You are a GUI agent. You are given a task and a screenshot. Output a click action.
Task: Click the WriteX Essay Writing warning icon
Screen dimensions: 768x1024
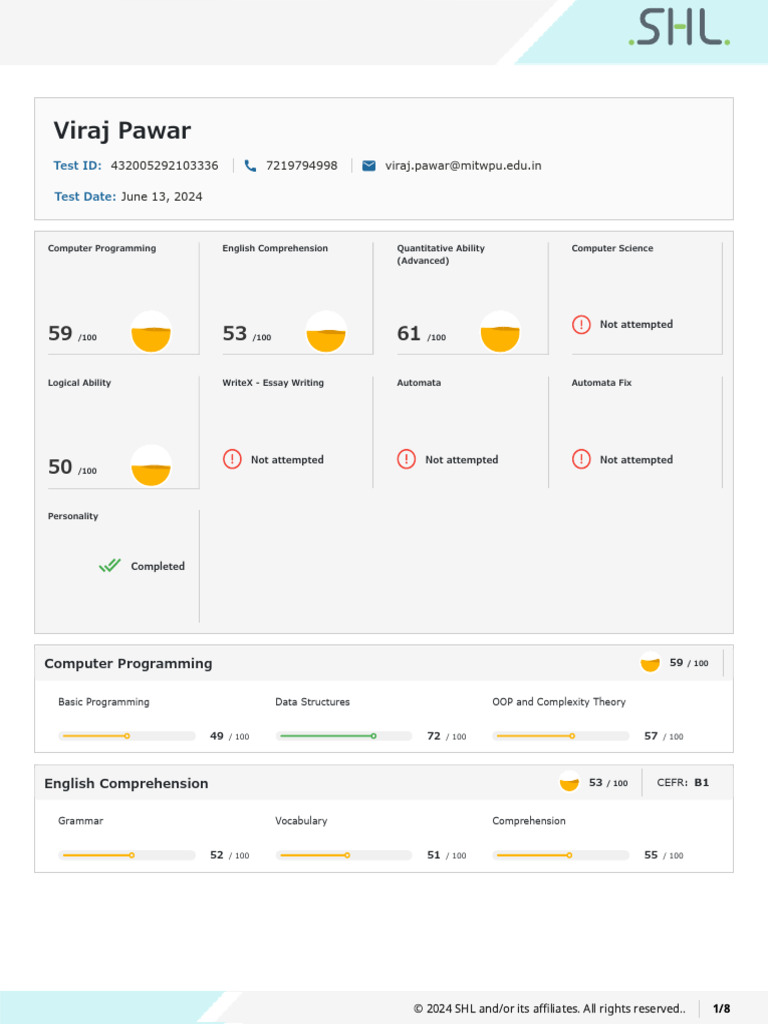point(232,459)
